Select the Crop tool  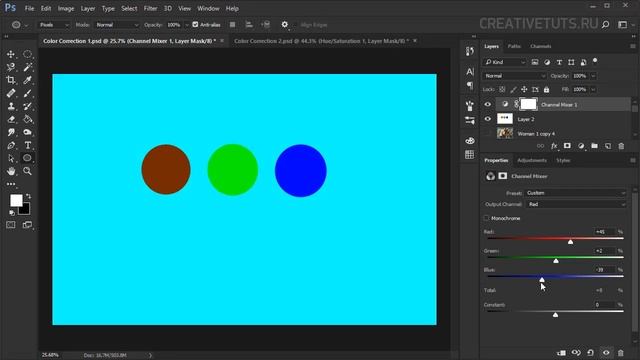click(11, 80)
